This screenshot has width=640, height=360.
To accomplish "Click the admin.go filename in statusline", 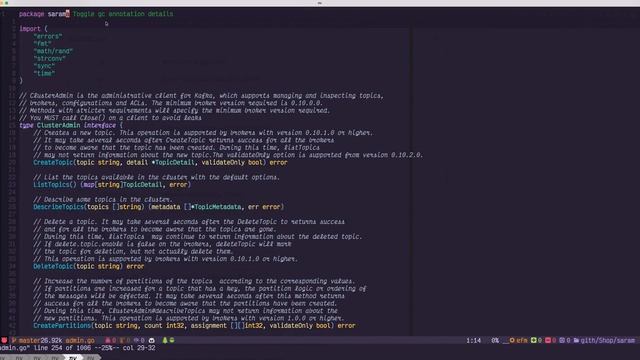I will 80,340.
